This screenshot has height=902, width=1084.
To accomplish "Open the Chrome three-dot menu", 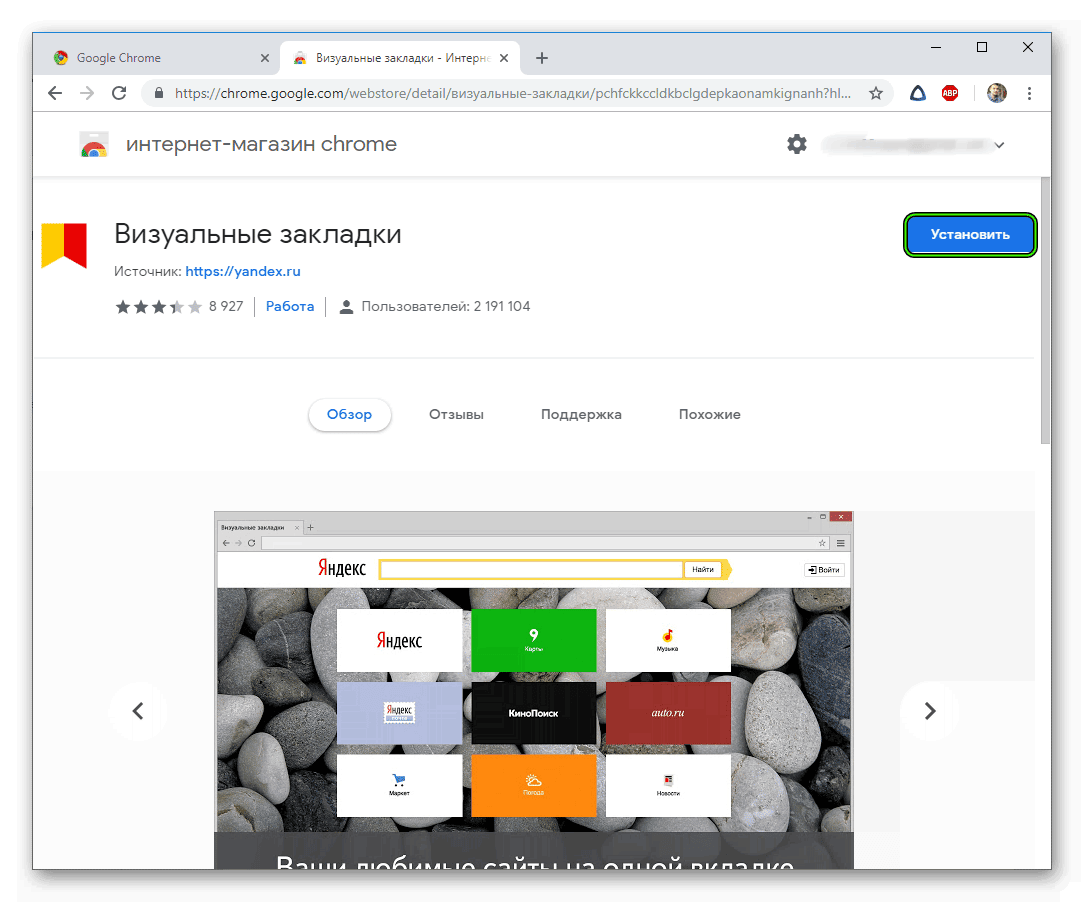I will point(1029,93).
